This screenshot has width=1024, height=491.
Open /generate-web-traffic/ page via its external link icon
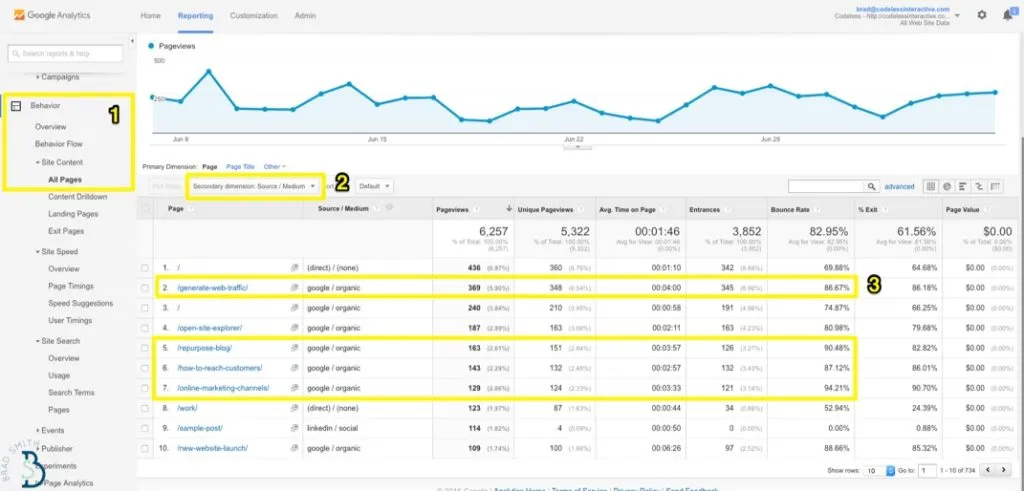click(x=294, y=288)
